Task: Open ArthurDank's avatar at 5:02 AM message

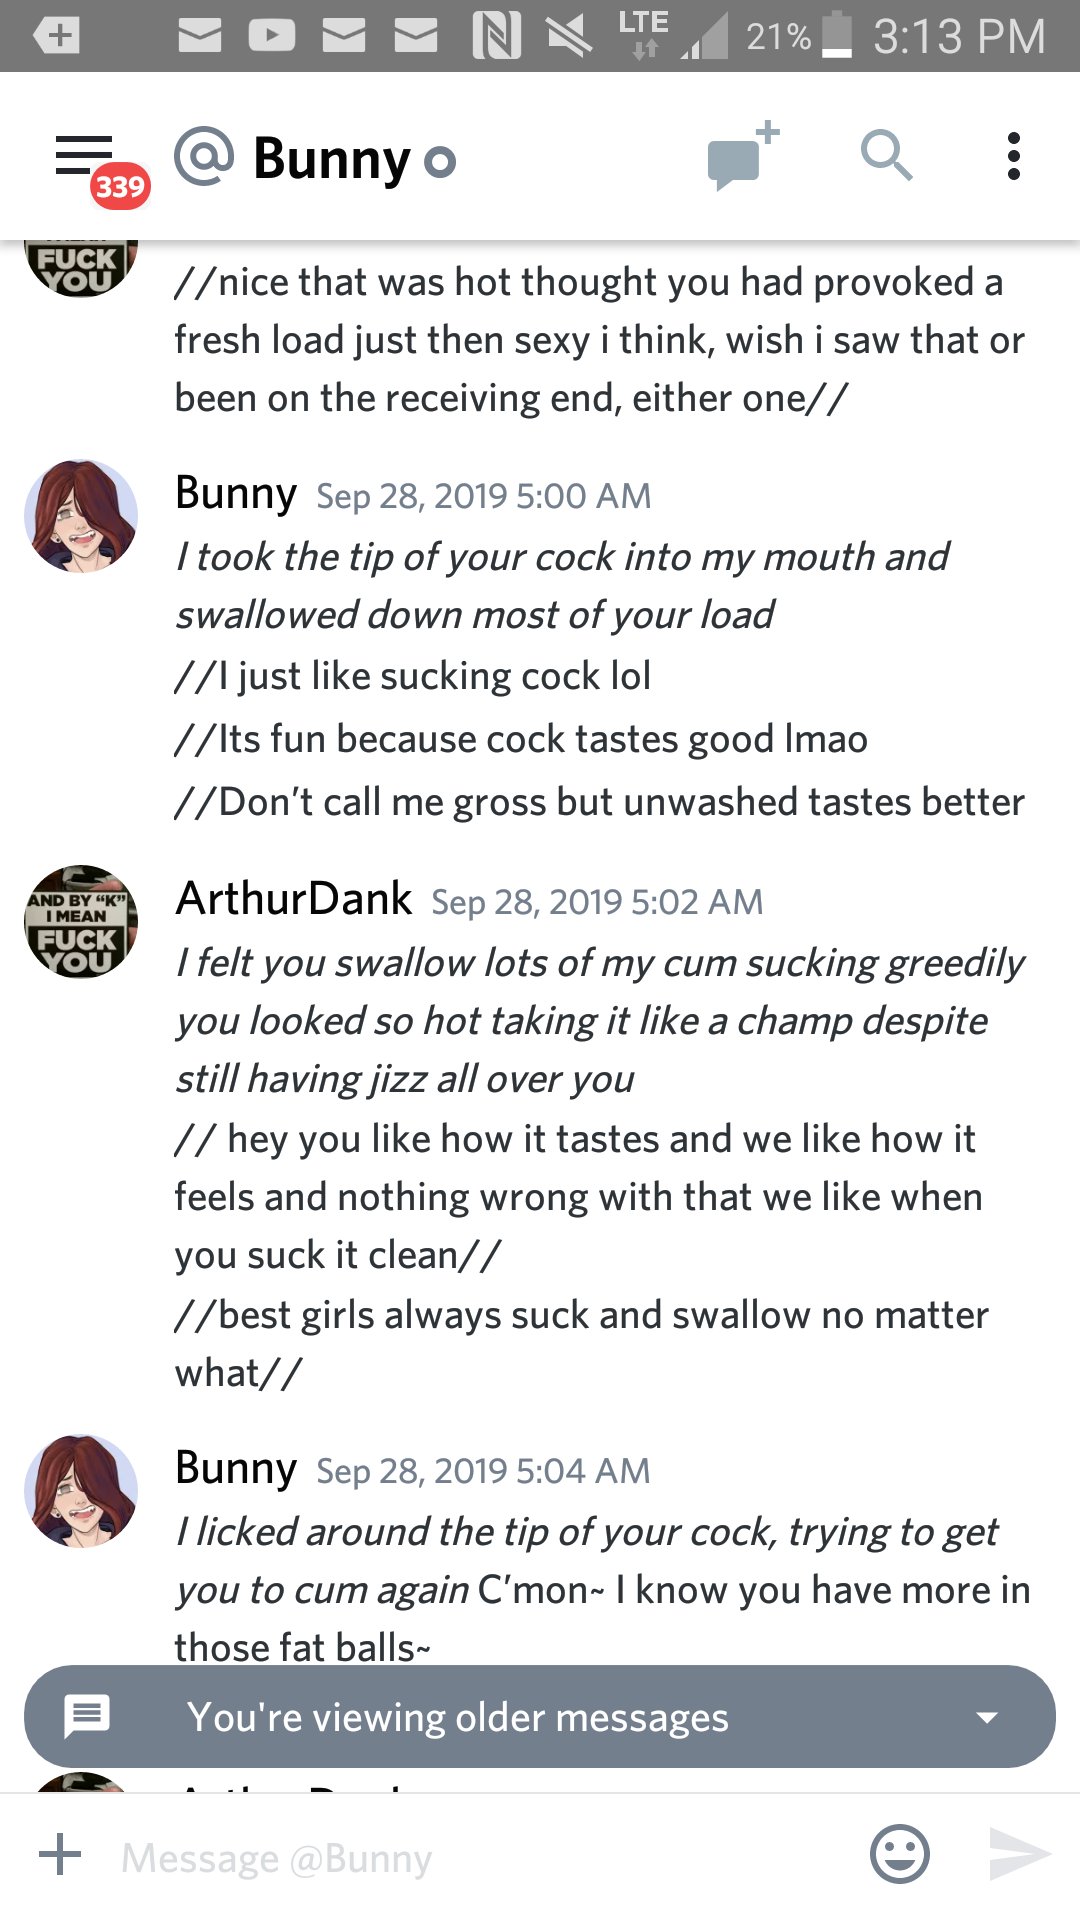Action: [81, 921]
